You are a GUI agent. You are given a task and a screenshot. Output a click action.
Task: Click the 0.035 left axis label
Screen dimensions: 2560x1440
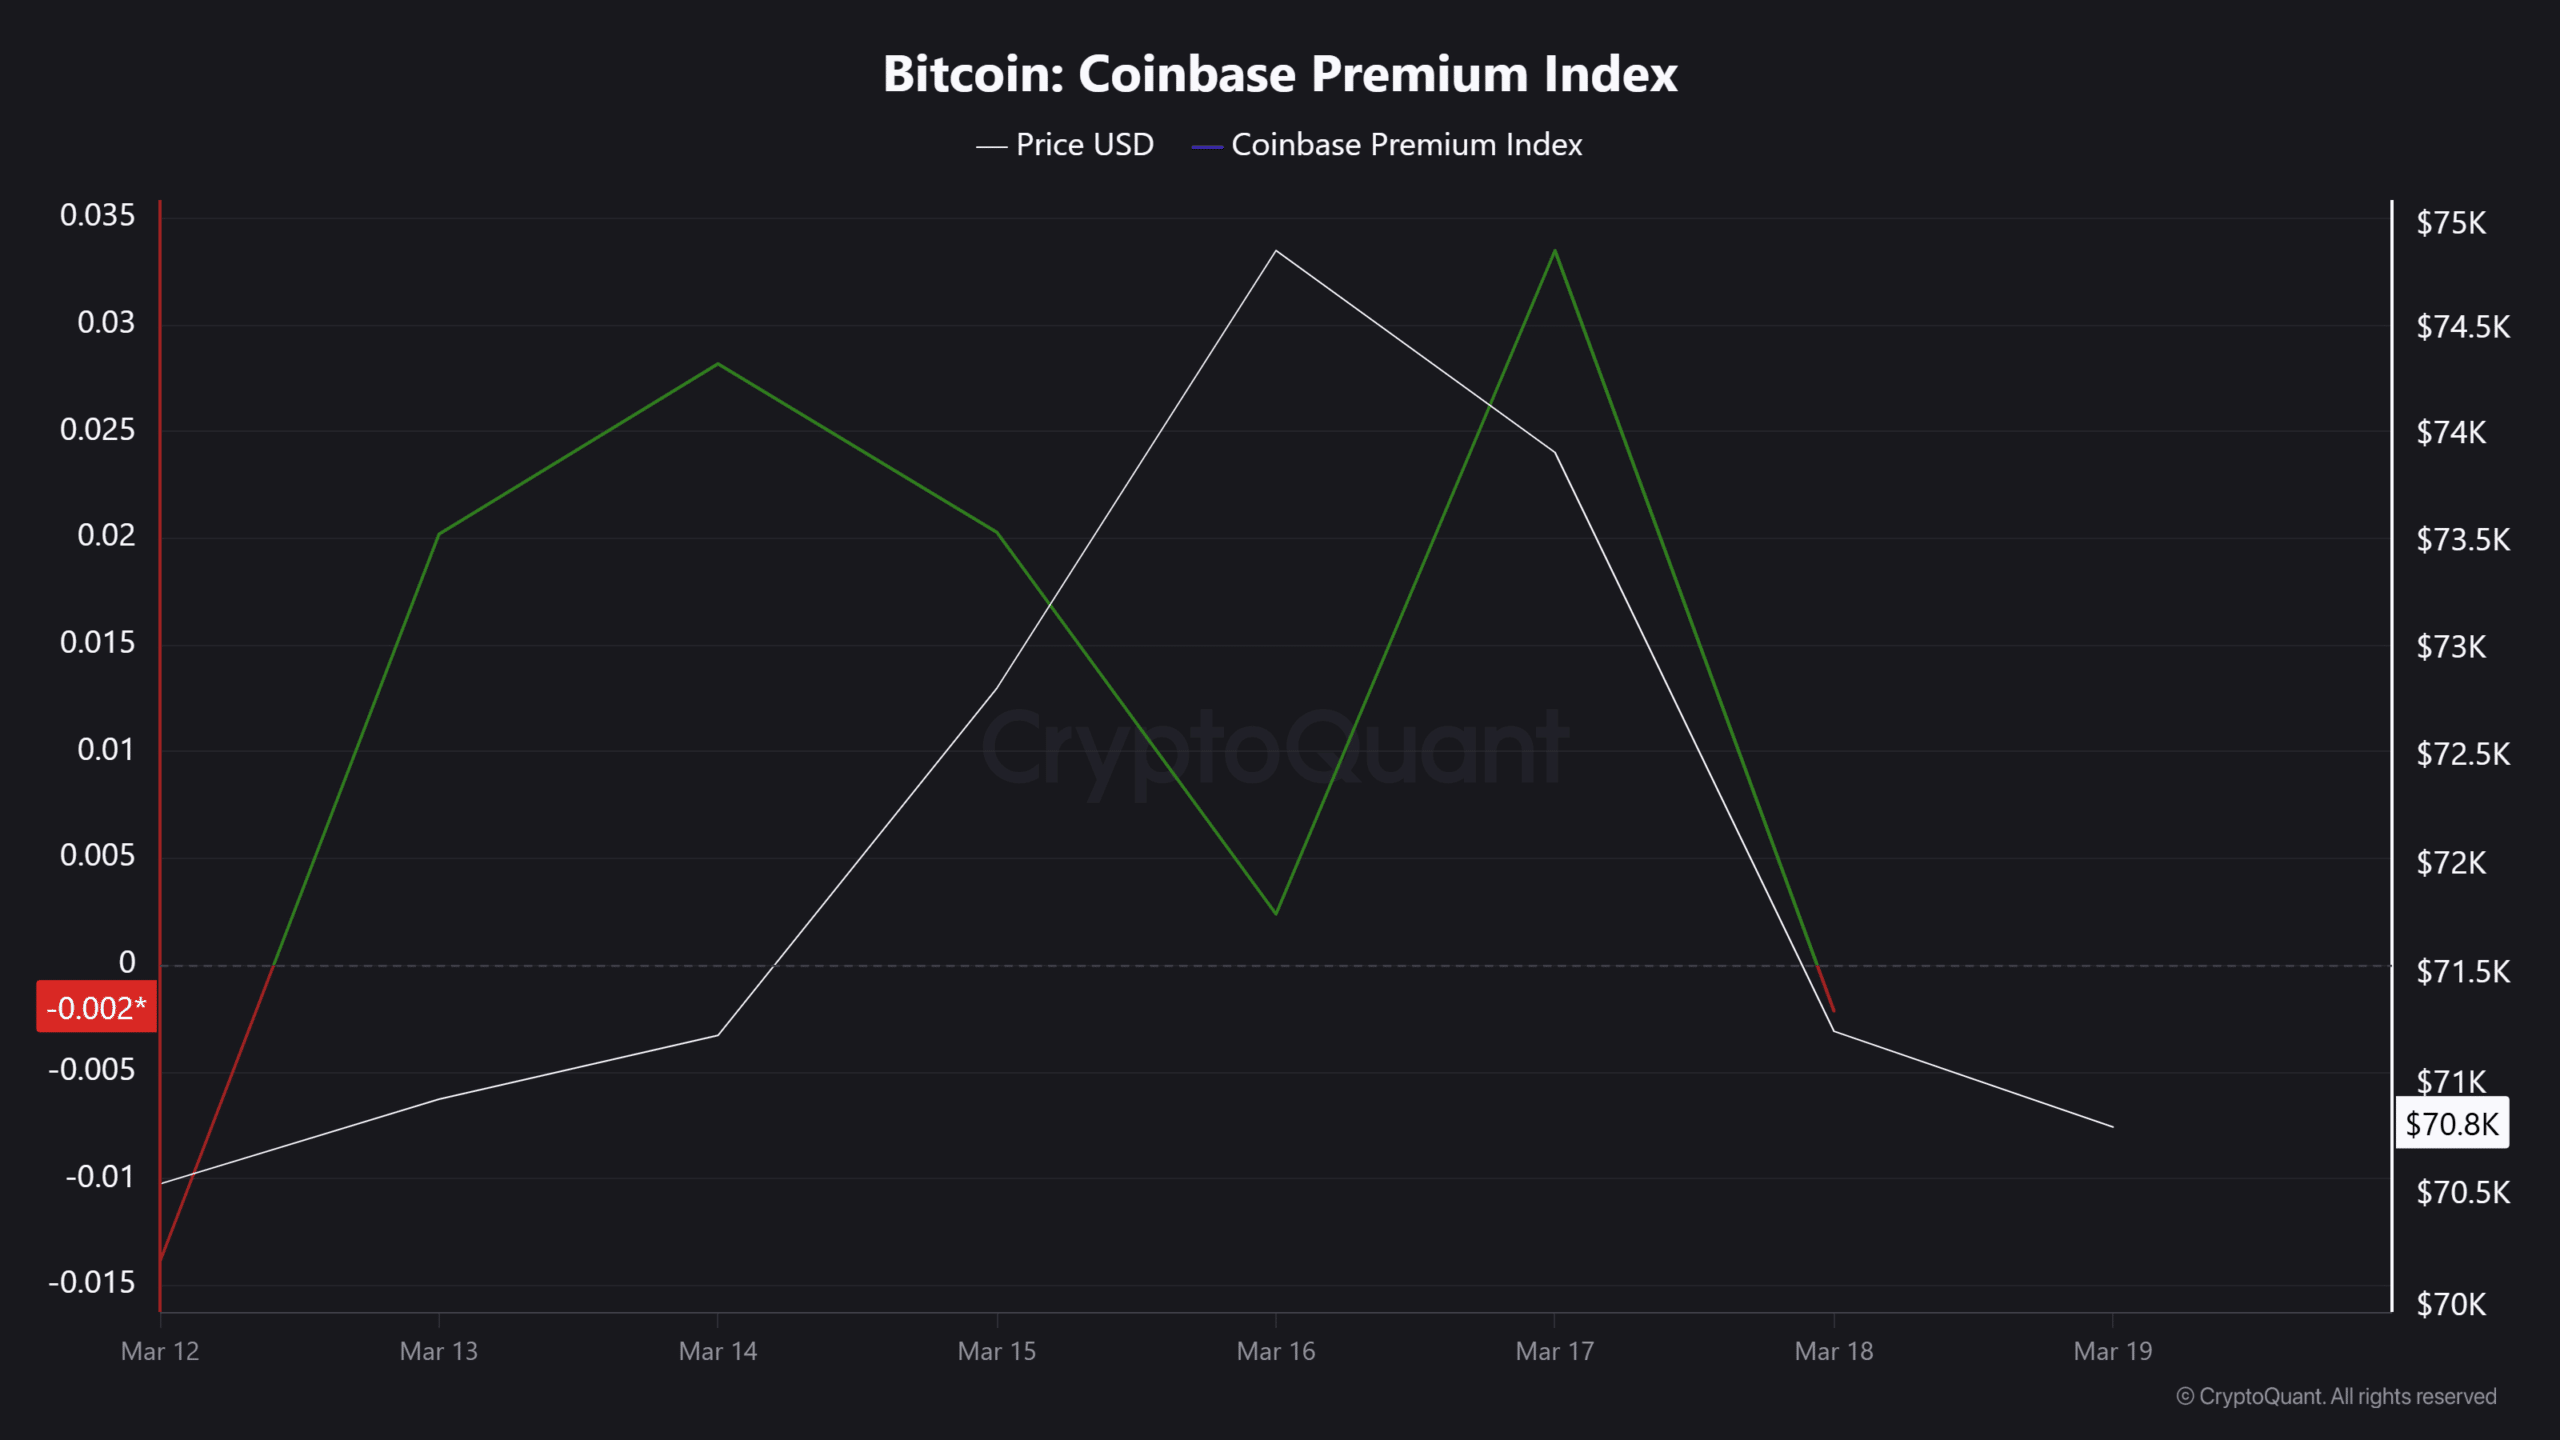[97, 215]
